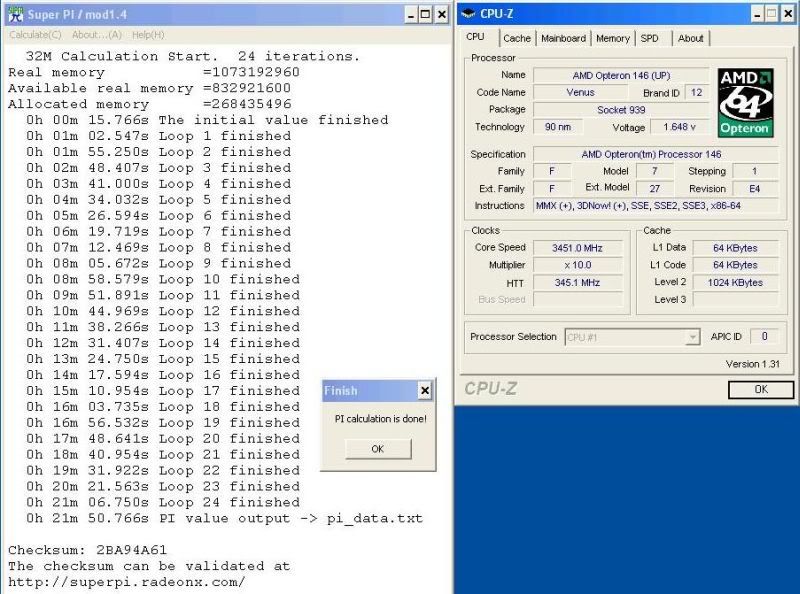Click the Super PI app icon in title bar
This screenshot has width=800, height=594.
(16, 14)
